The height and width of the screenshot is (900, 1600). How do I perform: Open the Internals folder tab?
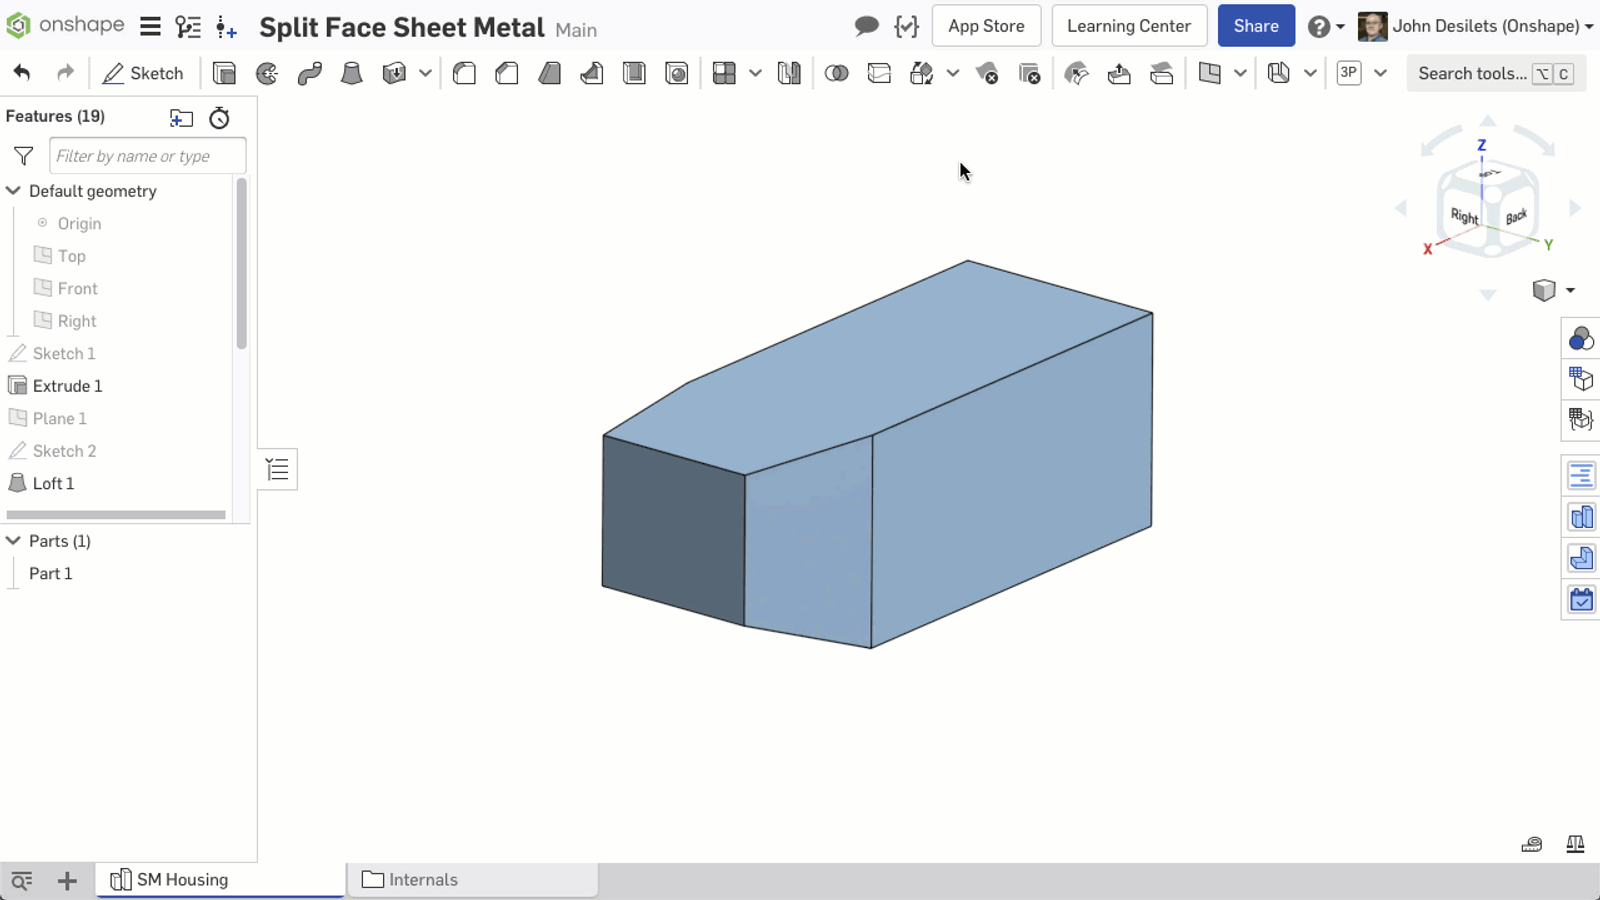click(x=423, y=880)
